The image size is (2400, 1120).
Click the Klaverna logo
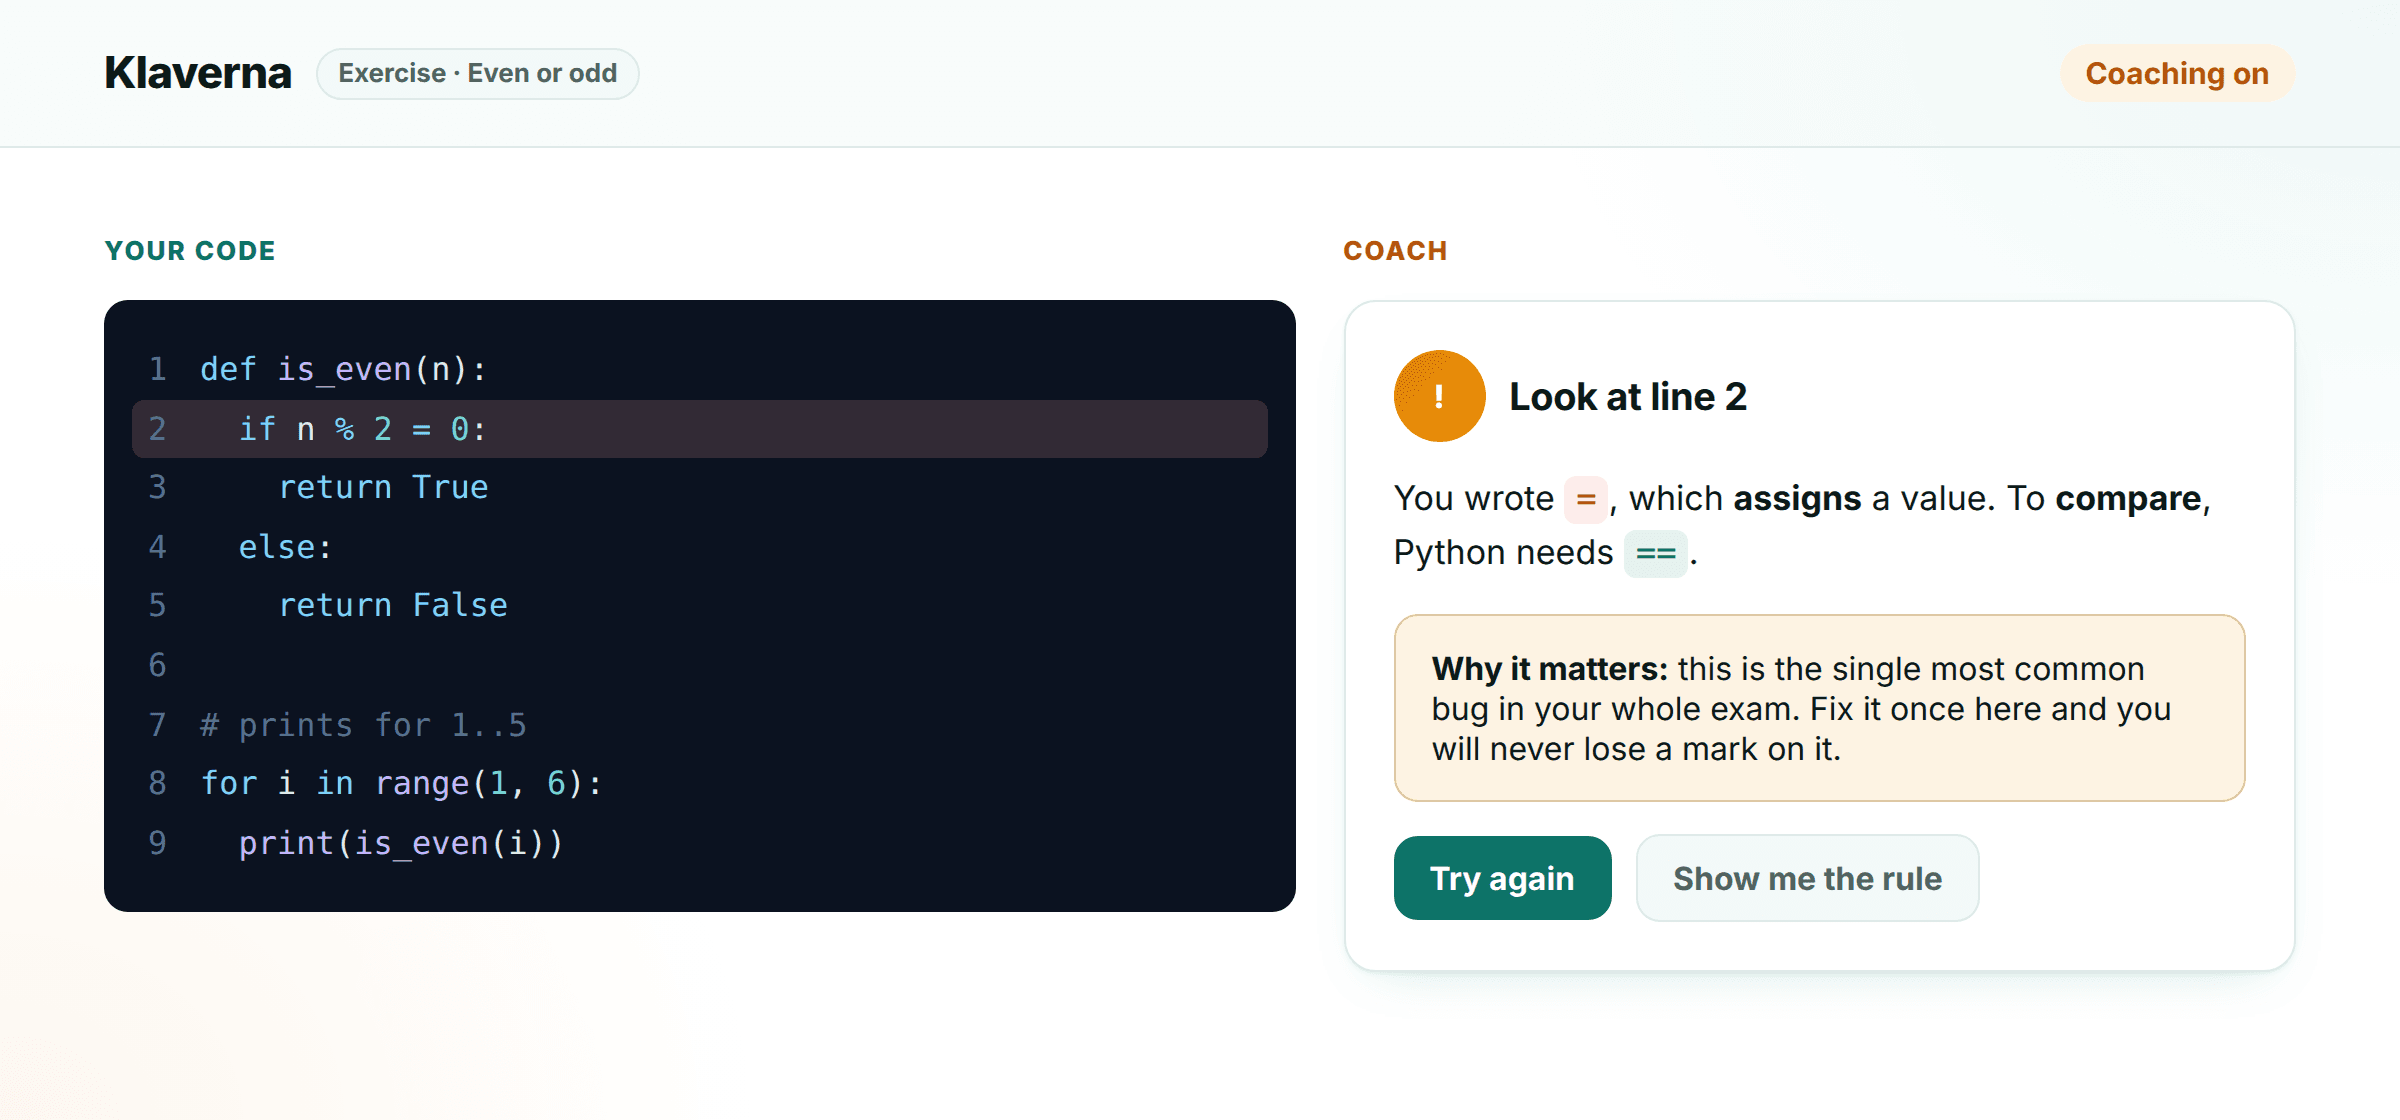198,73
